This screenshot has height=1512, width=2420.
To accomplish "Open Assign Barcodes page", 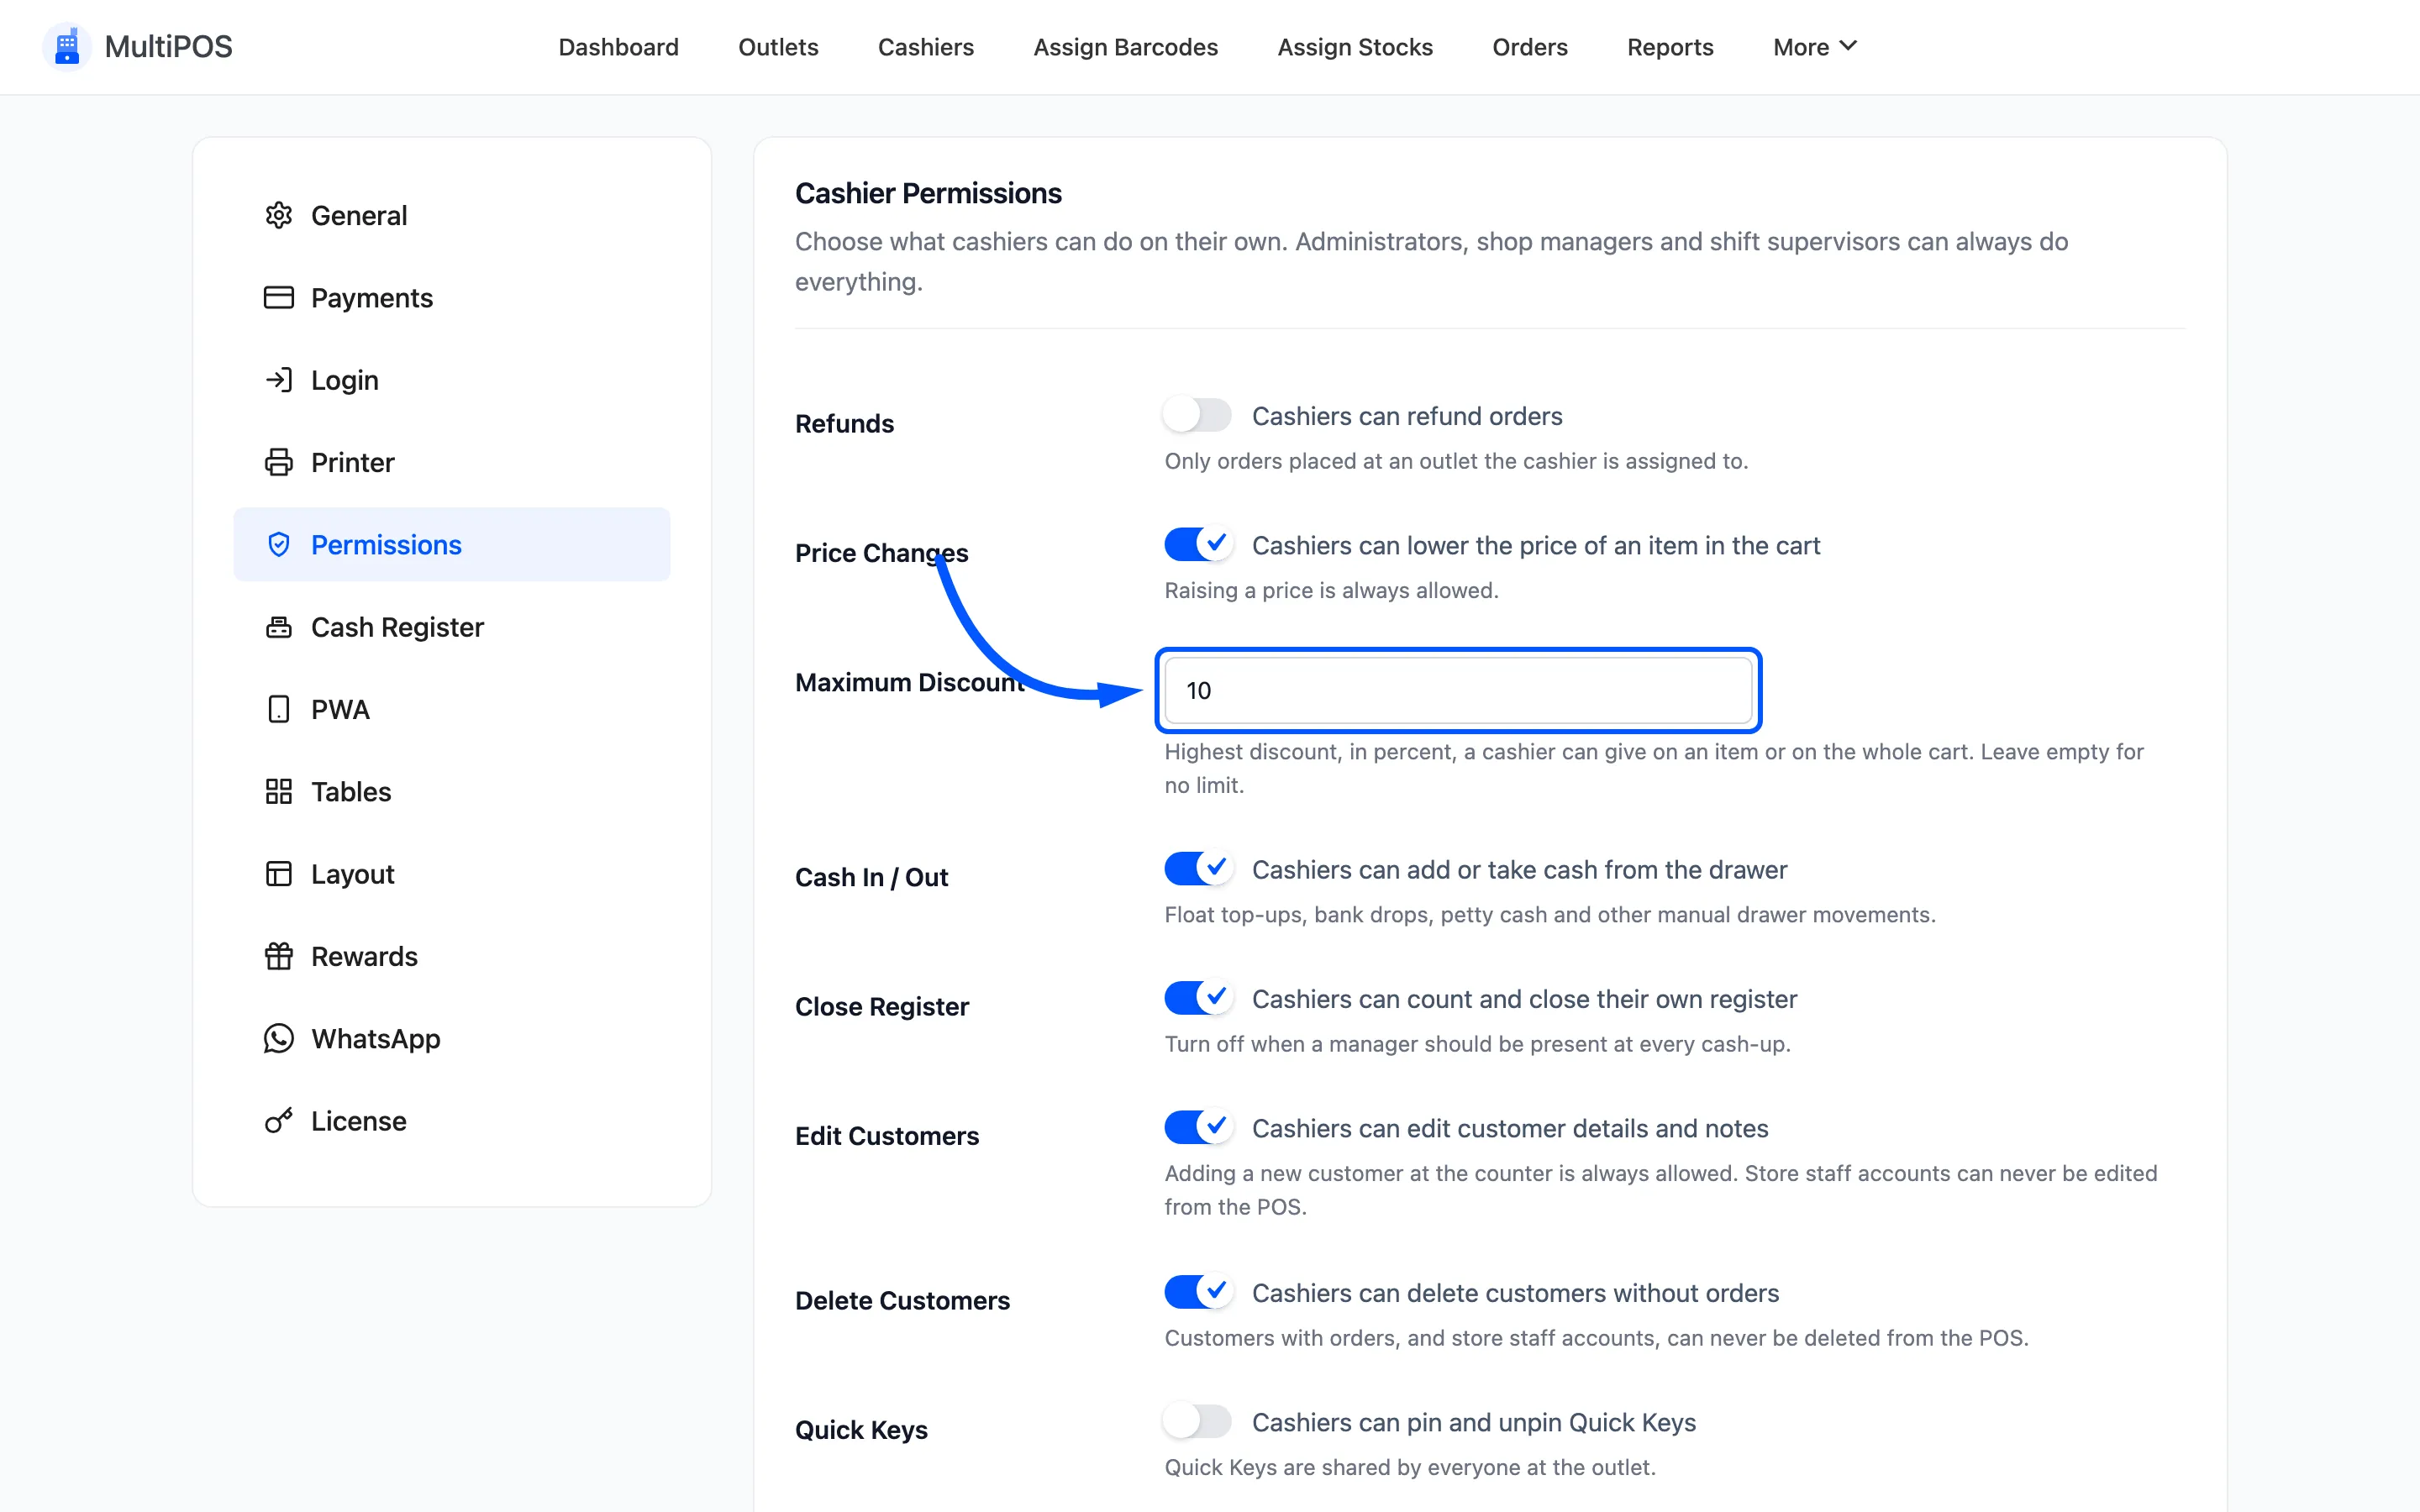I will point(1125,47).
